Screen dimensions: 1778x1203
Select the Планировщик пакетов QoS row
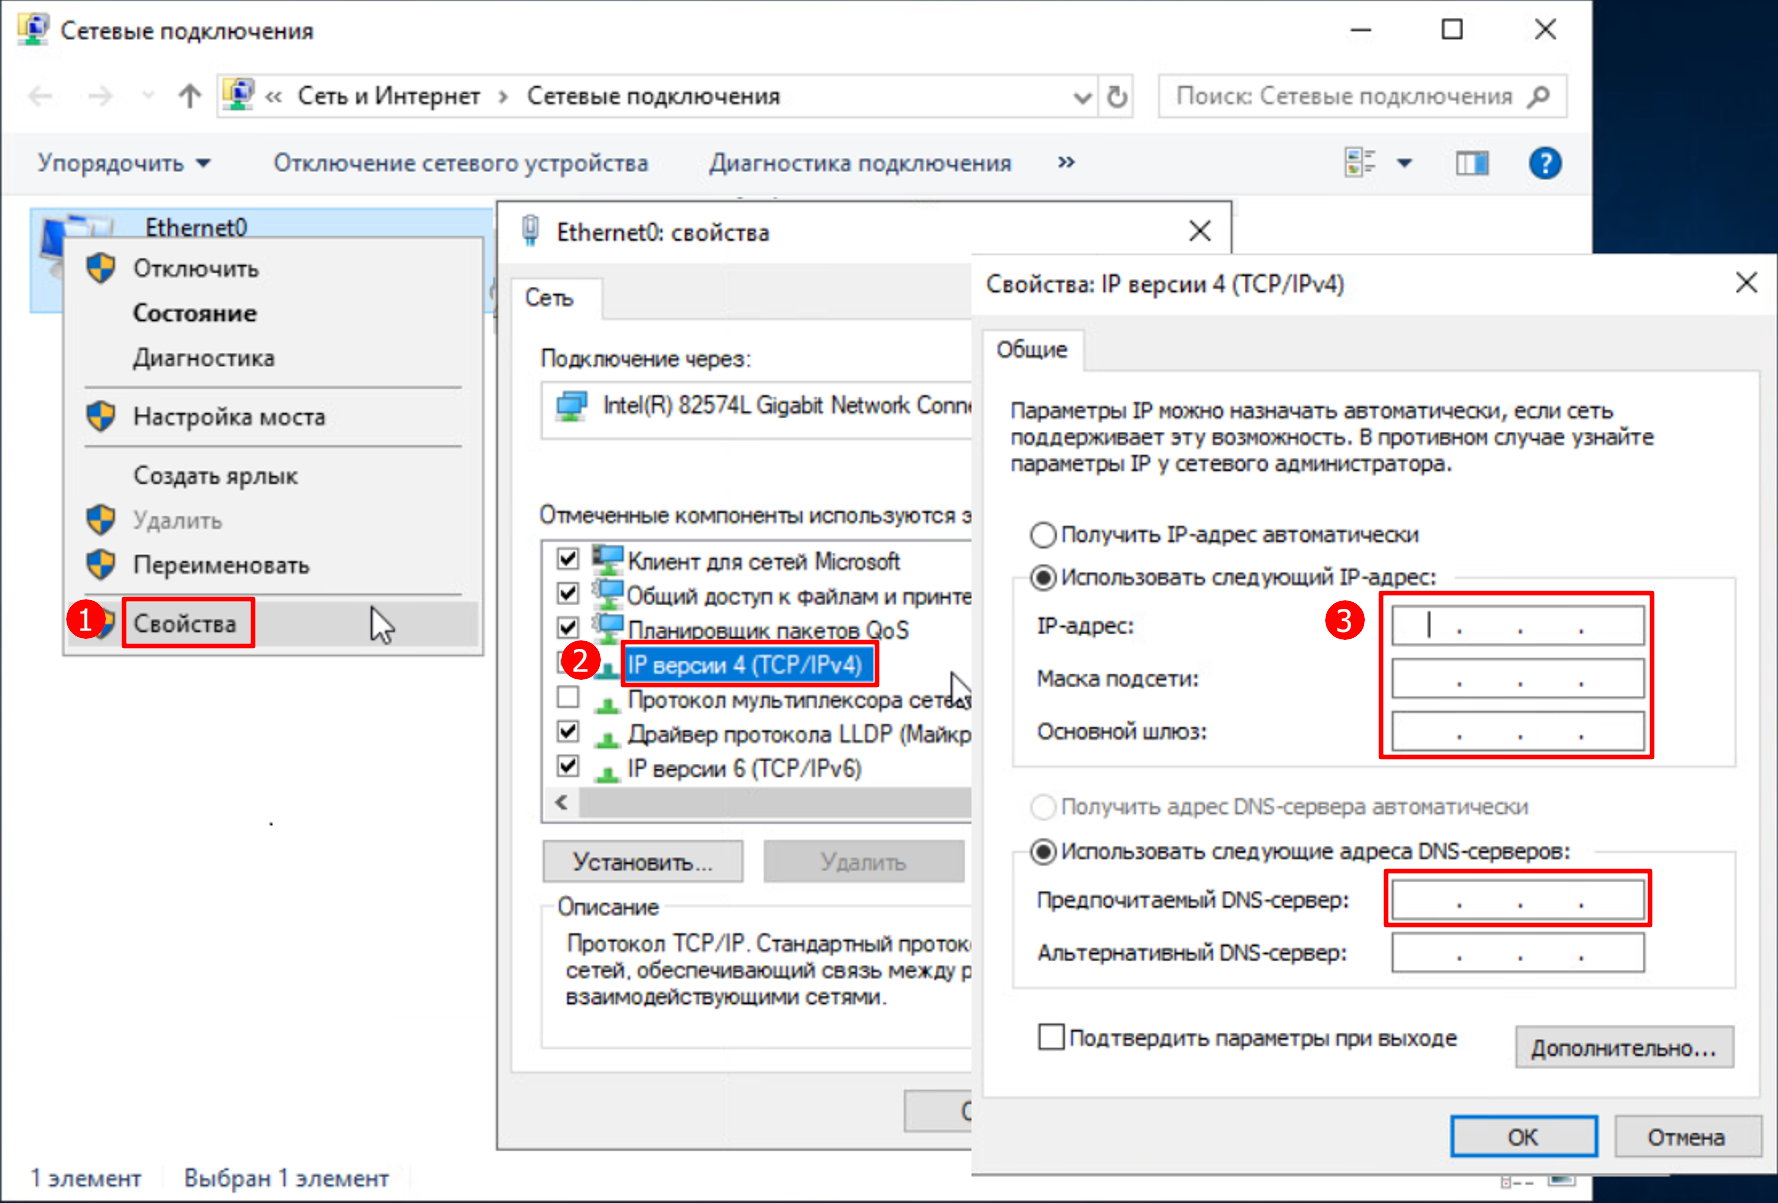coord(768,631)
